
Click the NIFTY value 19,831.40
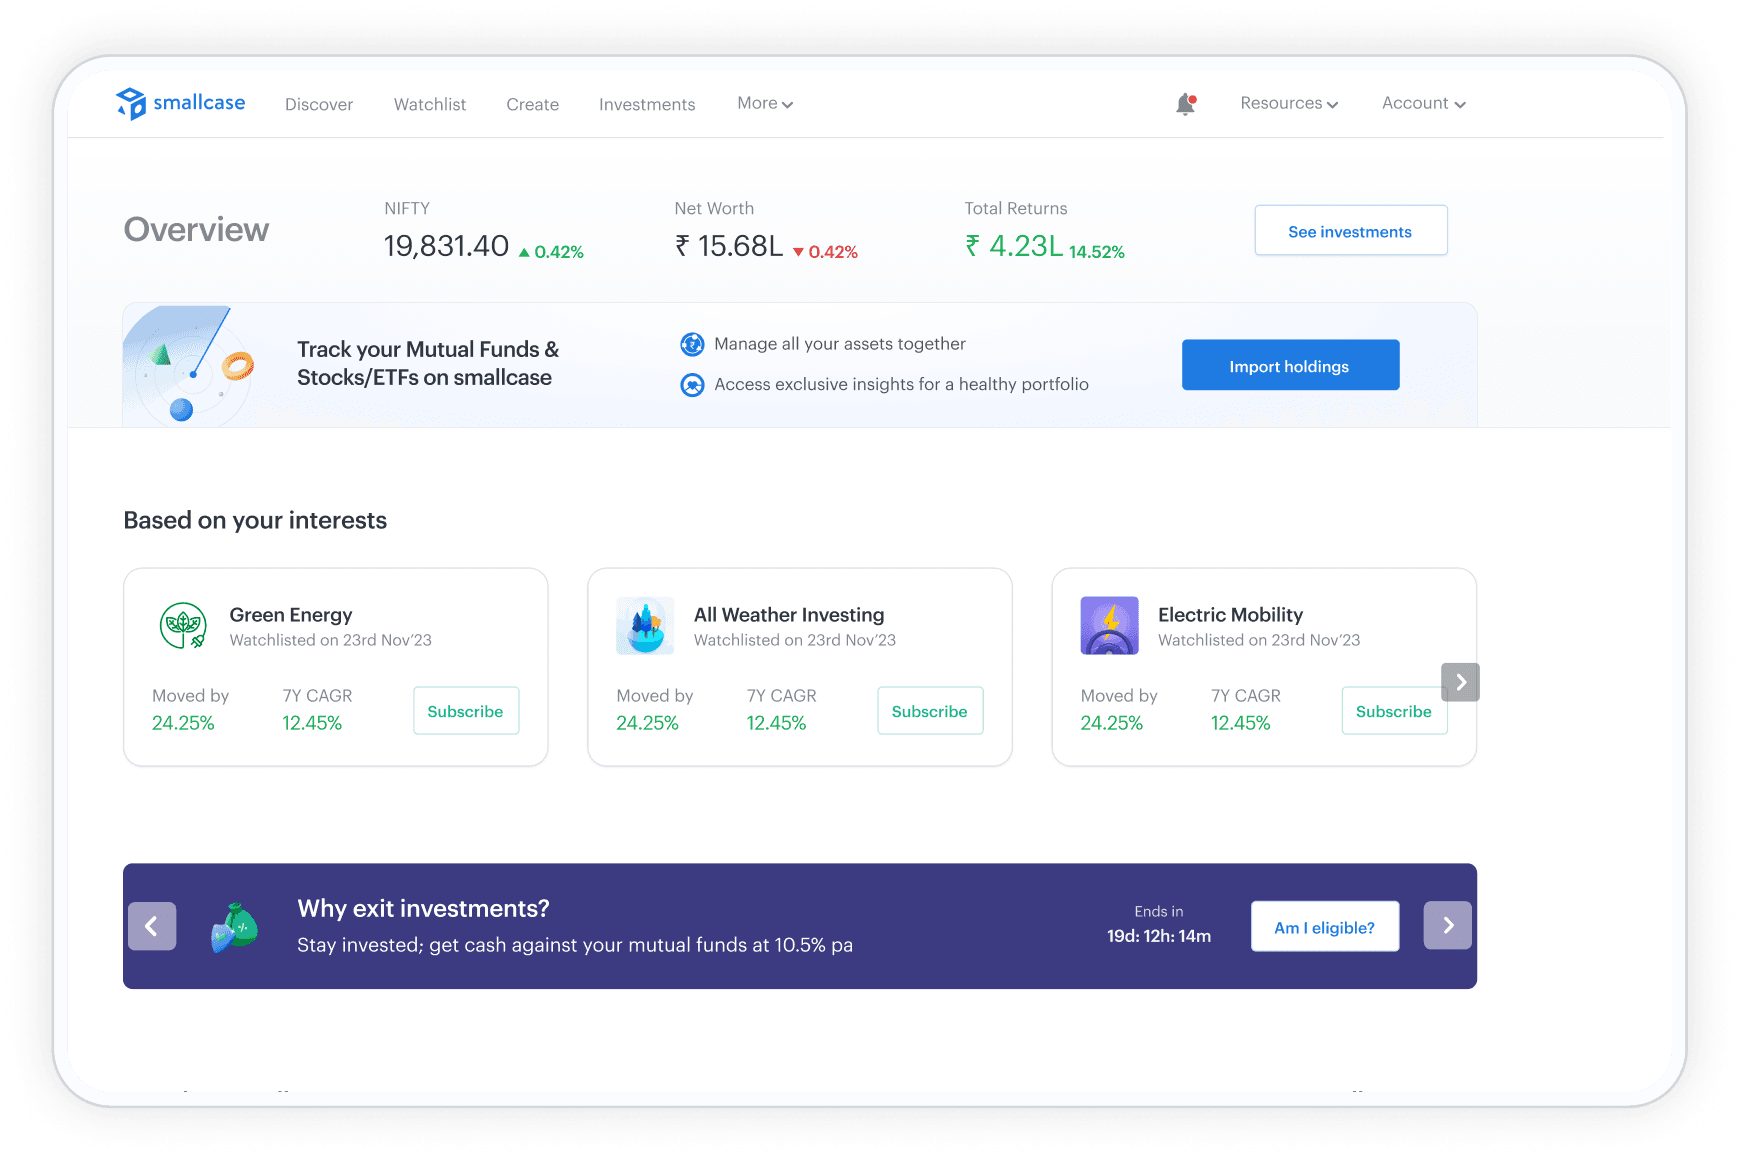(x=446, y=246)
